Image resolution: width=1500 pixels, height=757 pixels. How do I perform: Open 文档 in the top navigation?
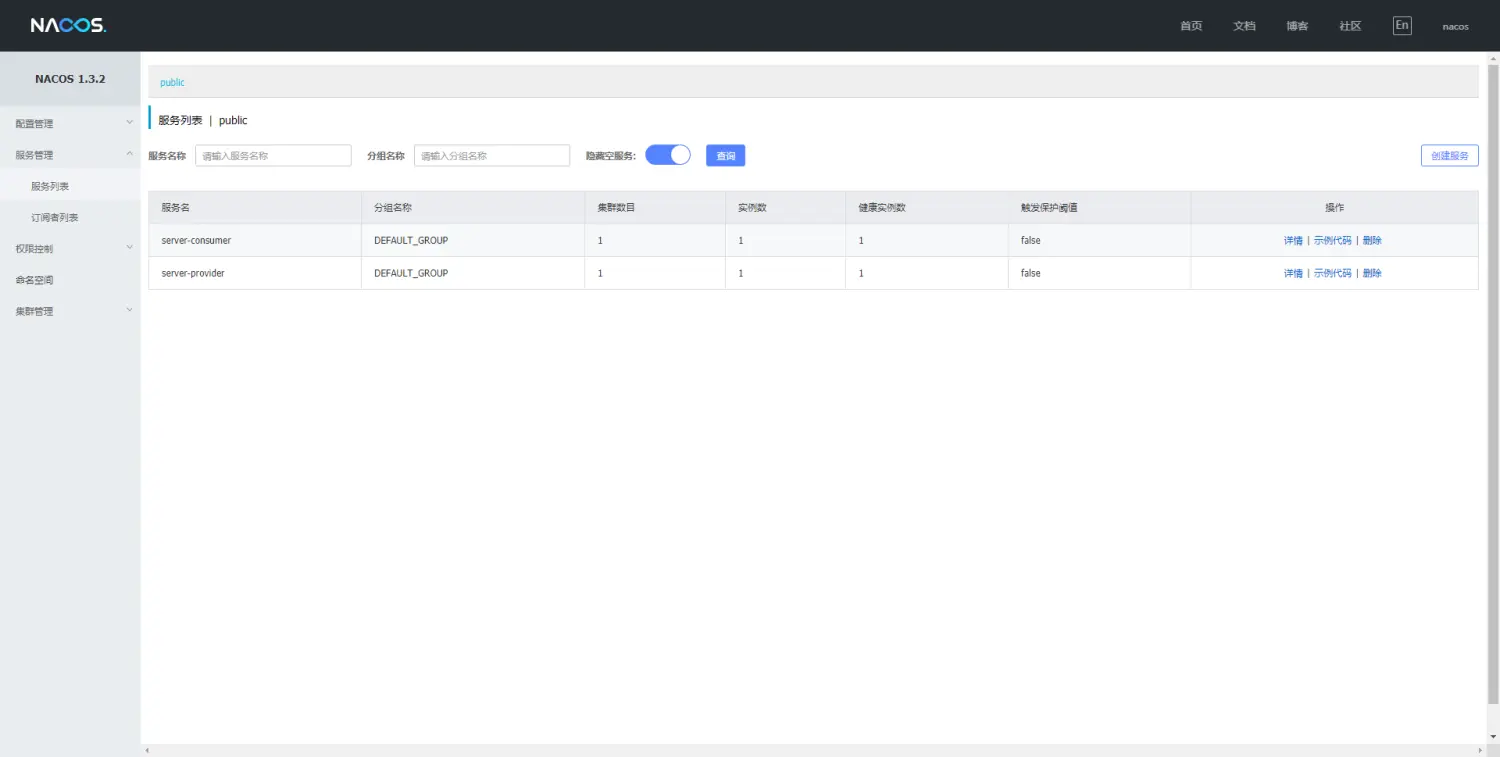click(1244, 26)
